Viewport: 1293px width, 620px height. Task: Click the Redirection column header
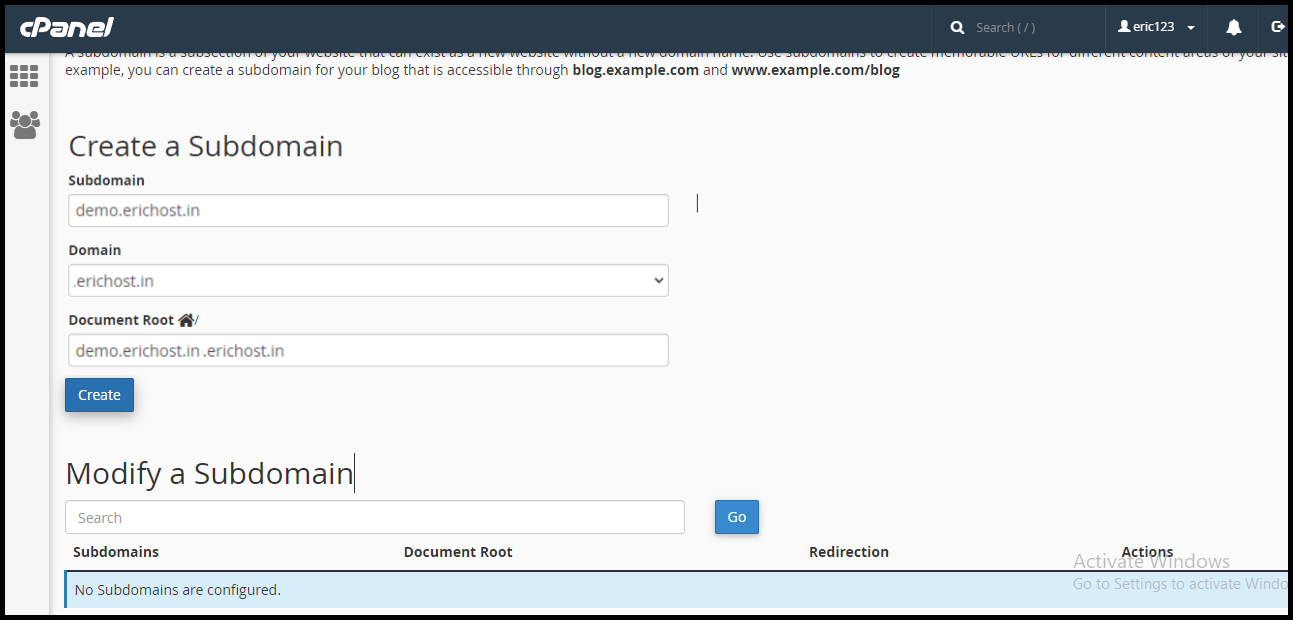pos(848,552)
